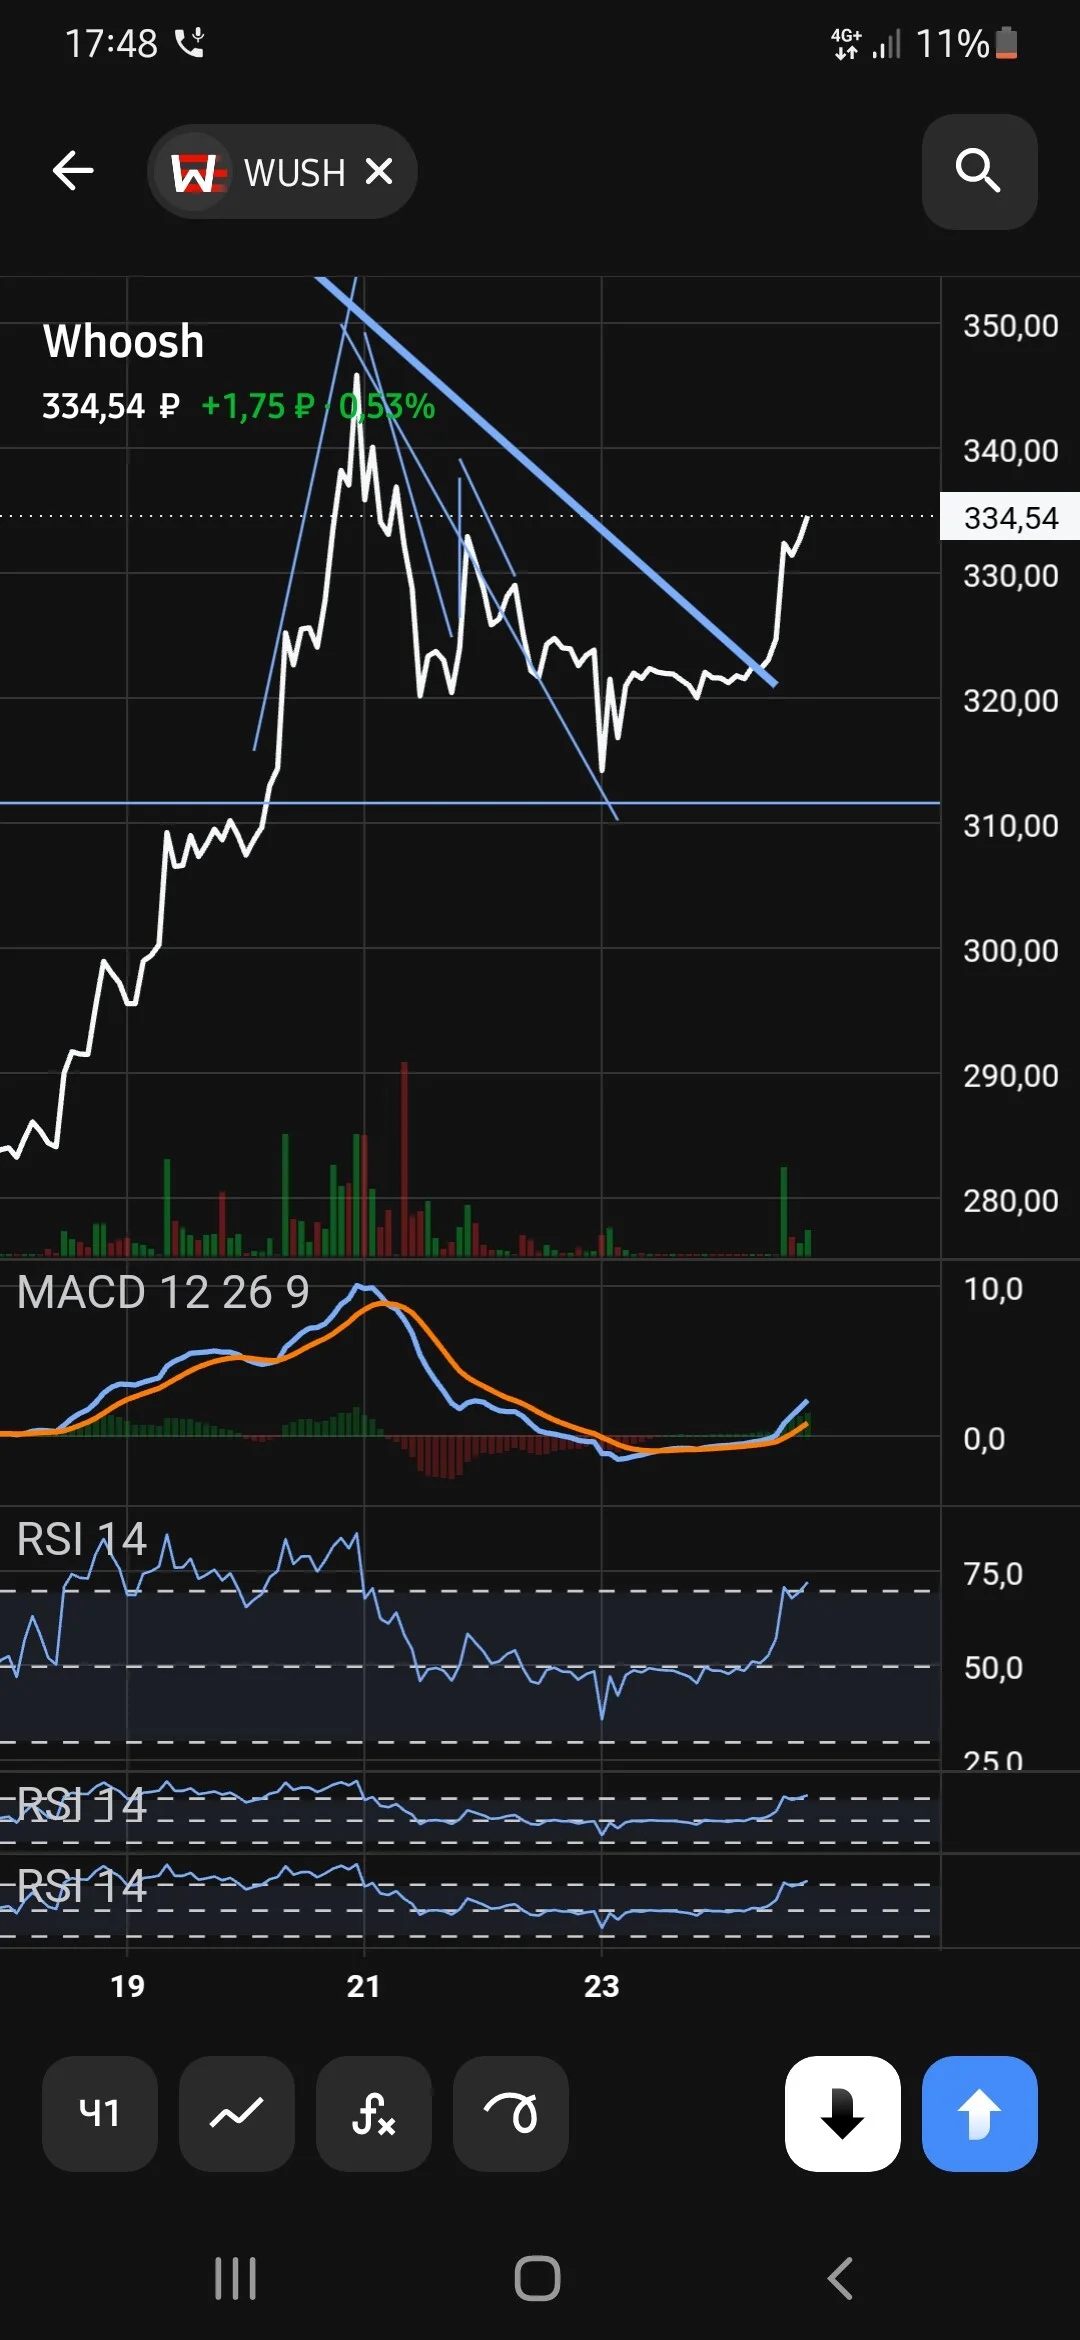
Task: Open the fx indicators menu
Action: click(374, 2113)
